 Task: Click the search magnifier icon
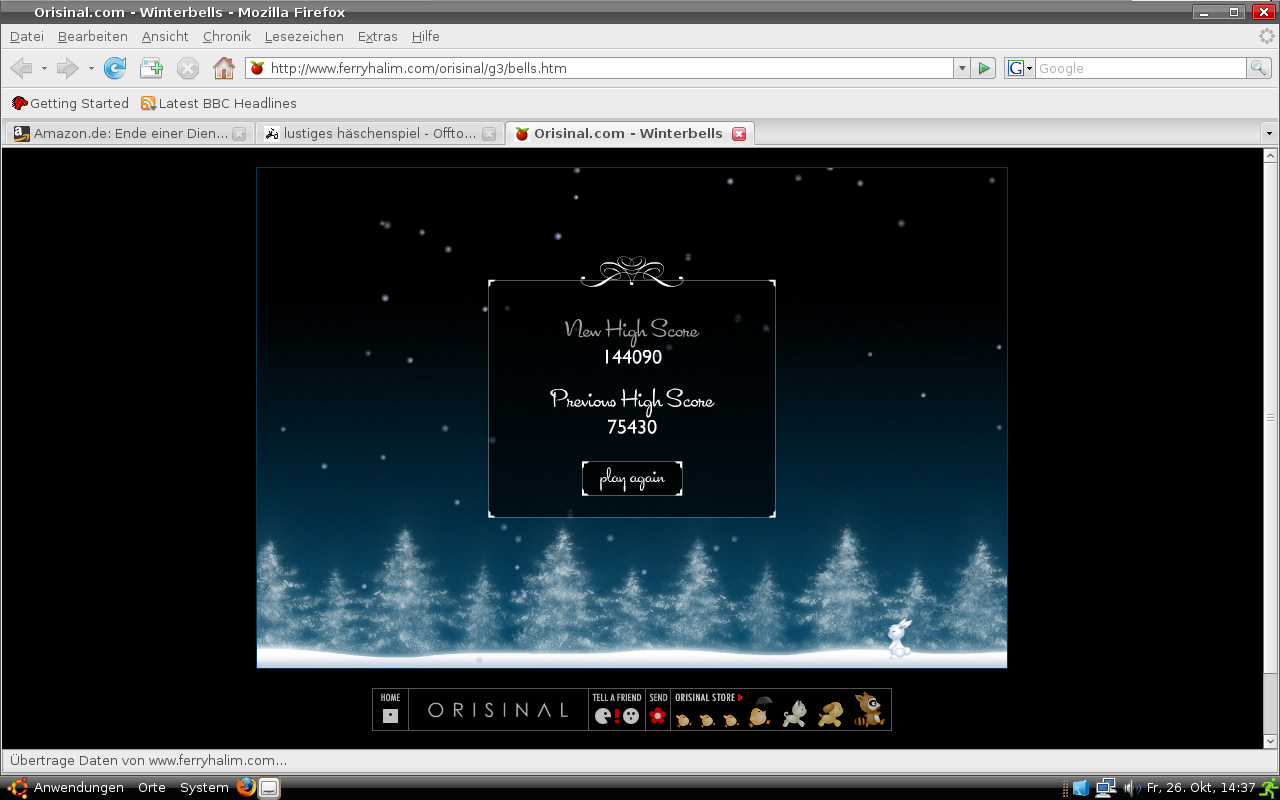1258,68
